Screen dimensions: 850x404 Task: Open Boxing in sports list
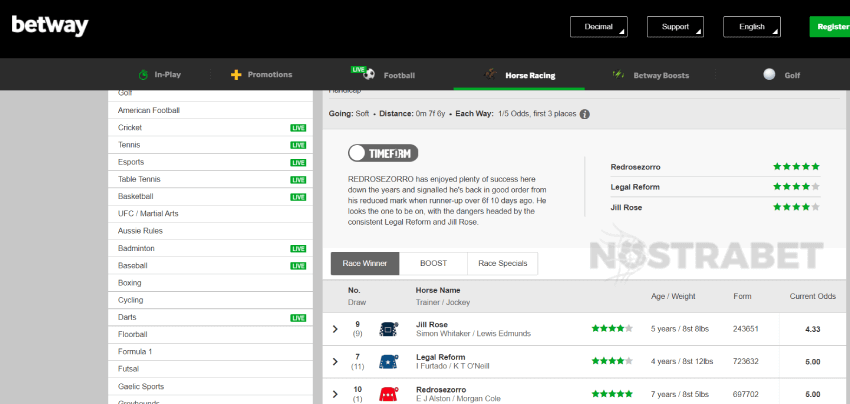tap(210, 283)
